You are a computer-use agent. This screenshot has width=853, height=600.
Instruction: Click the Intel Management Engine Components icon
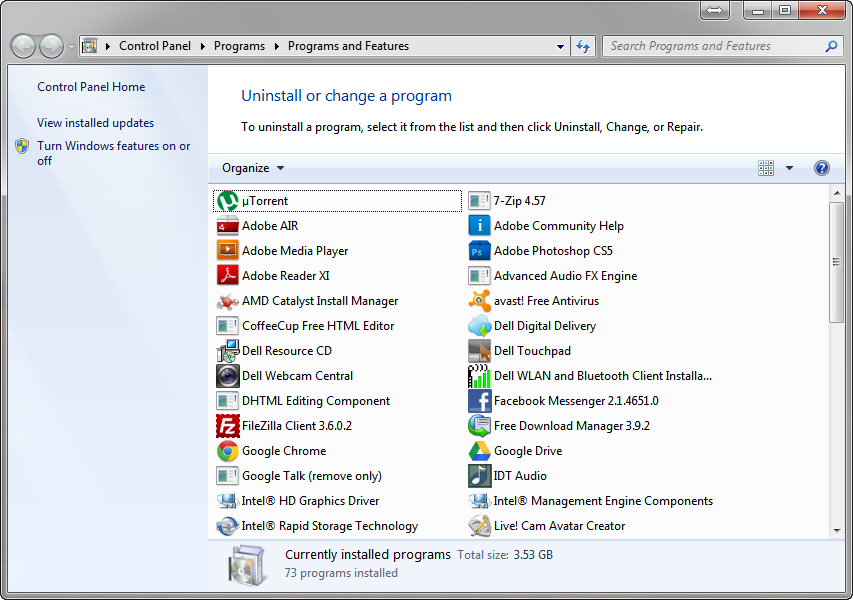[x=479, y=502]
